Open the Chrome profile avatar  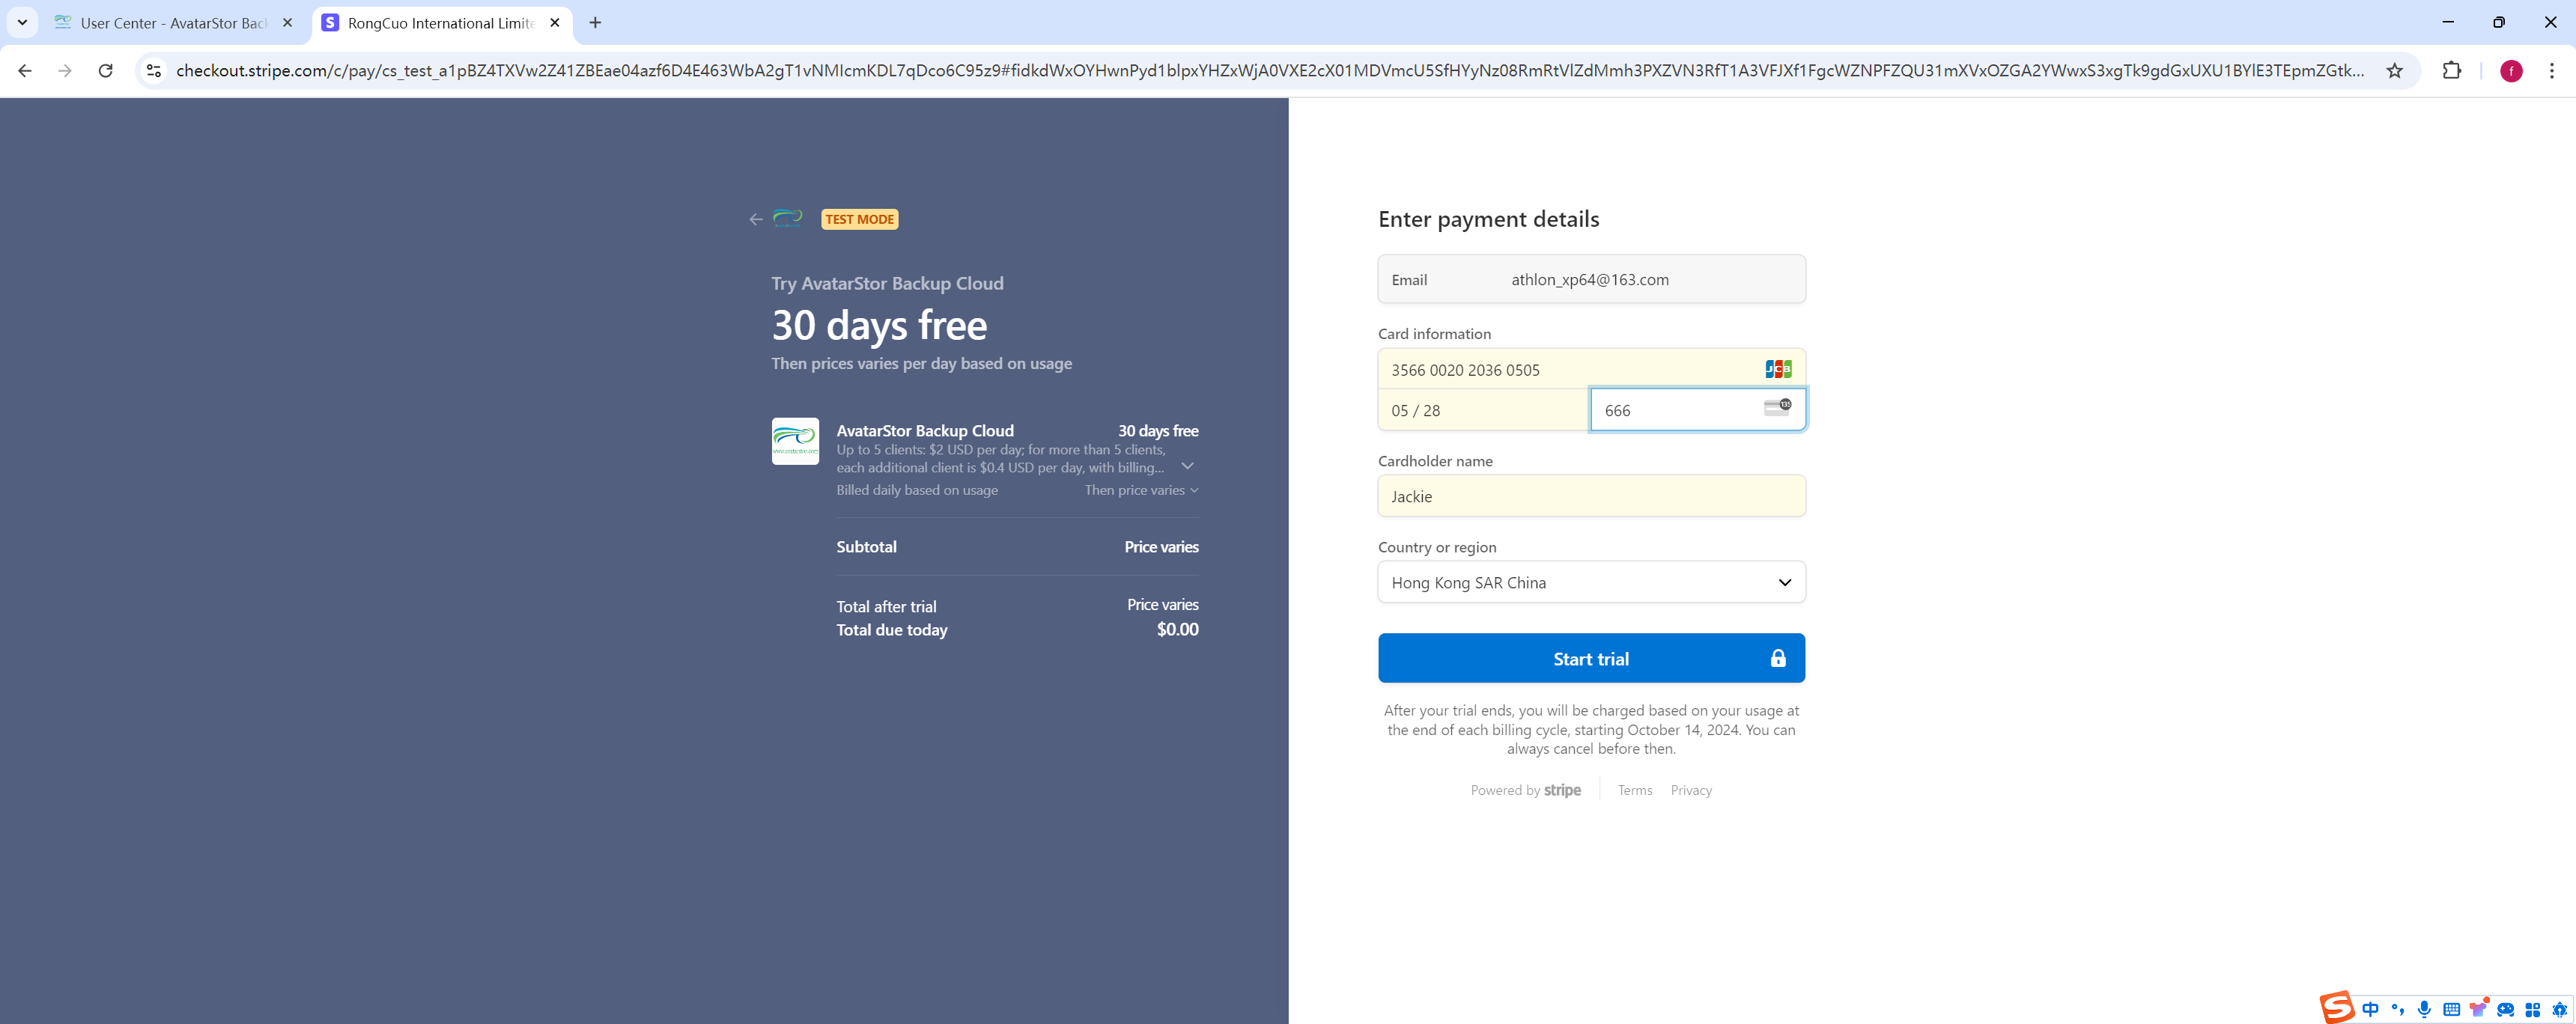coord(2510,71)
